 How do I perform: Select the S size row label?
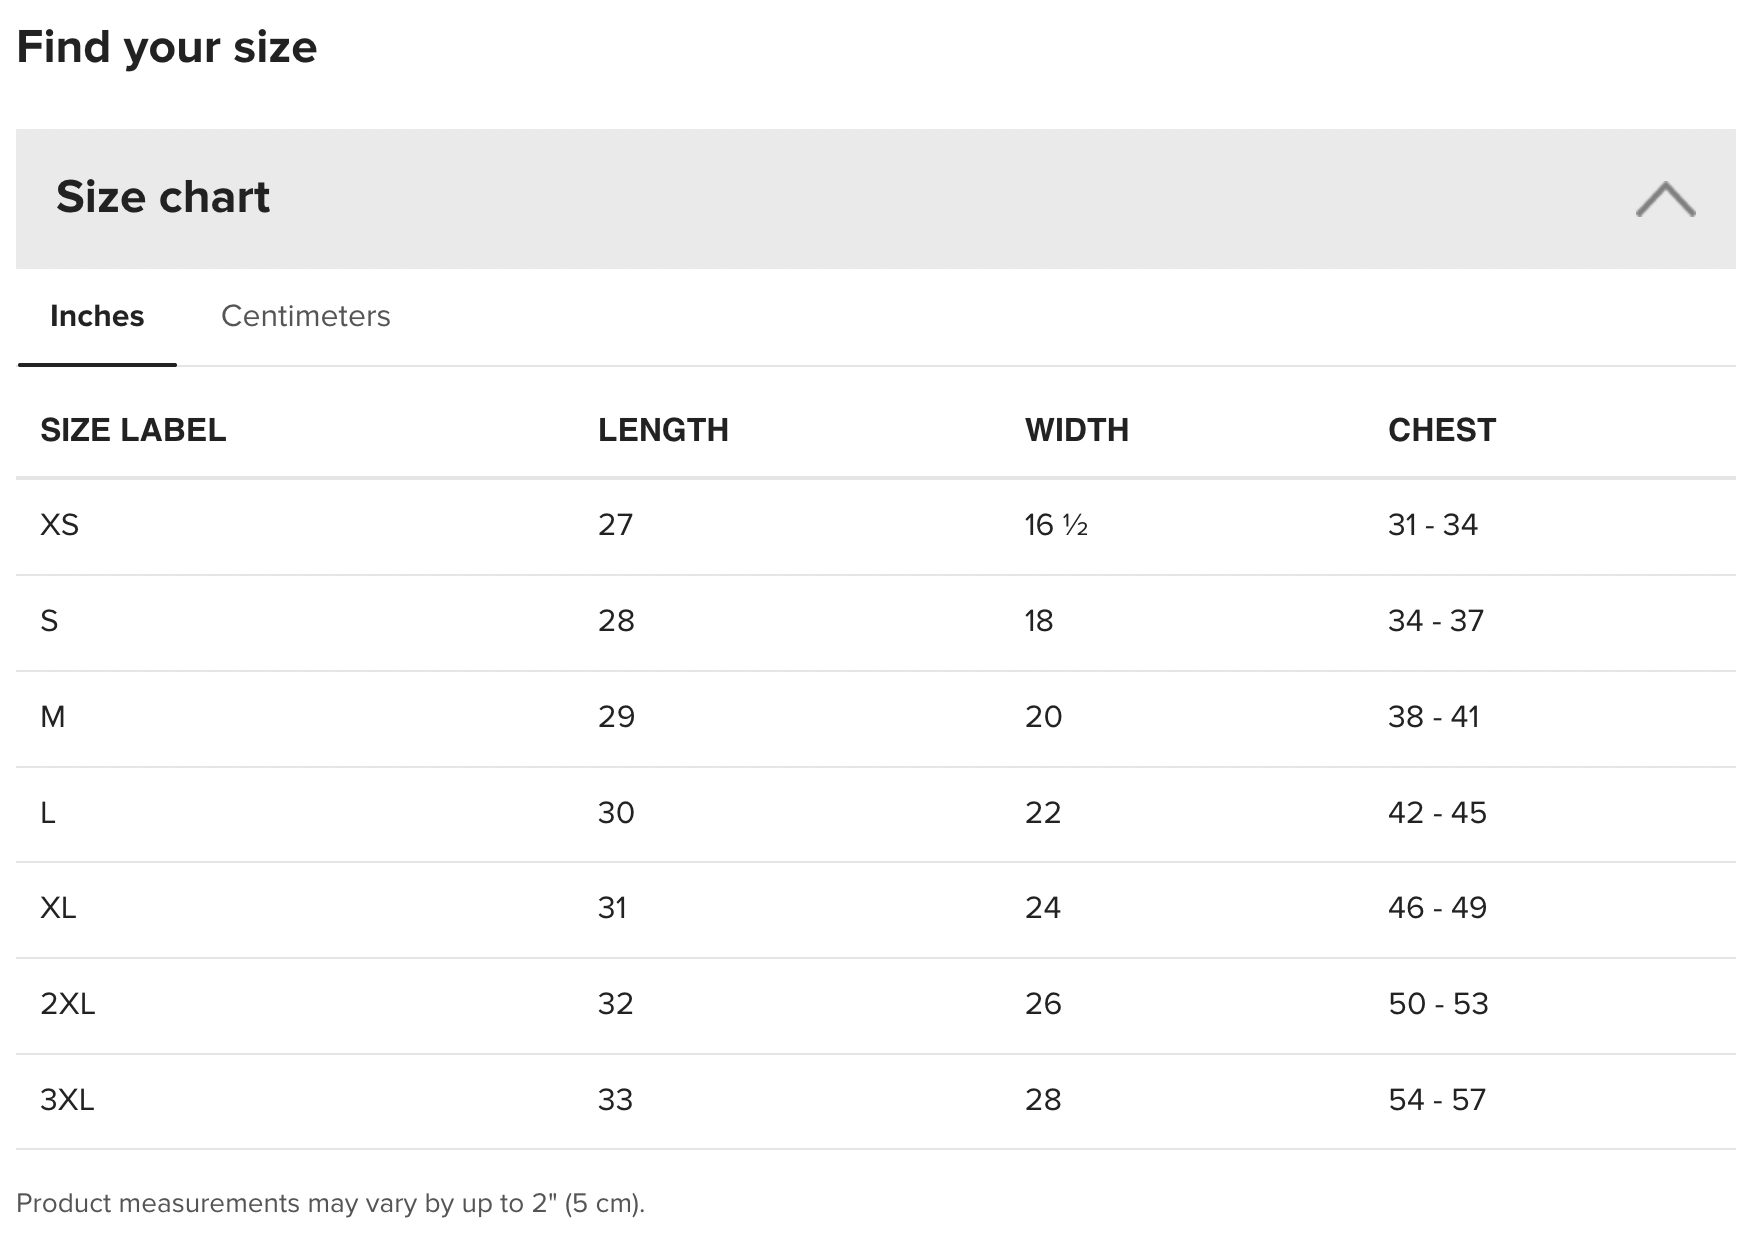point(49,621)
